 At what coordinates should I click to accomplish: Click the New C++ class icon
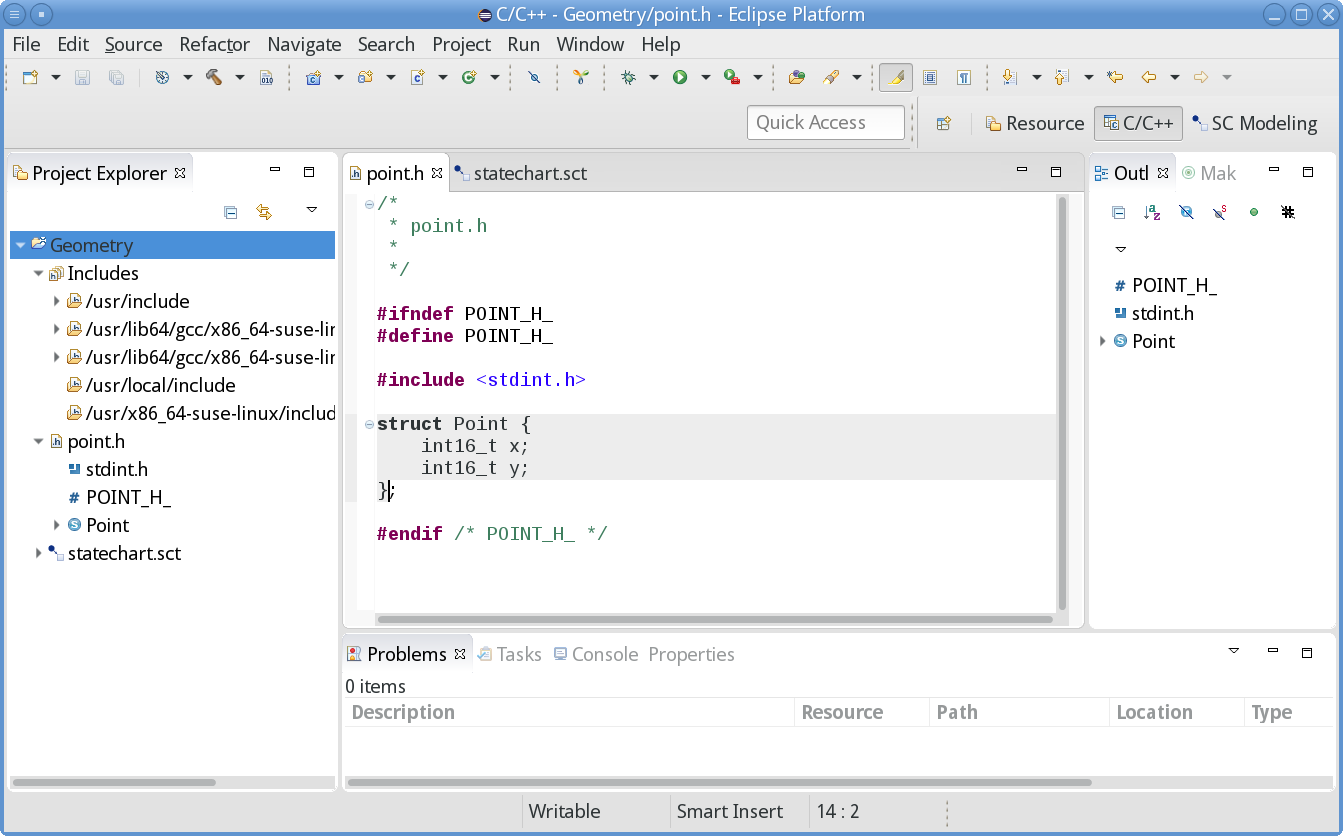(469, 77)
